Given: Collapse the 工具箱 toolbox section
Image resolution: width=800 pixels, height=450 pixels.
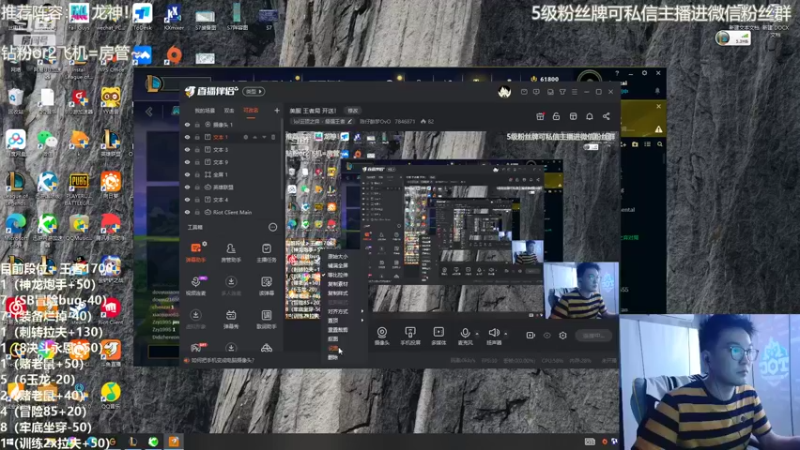Looking at the screenshot, I should coord(273,227).
